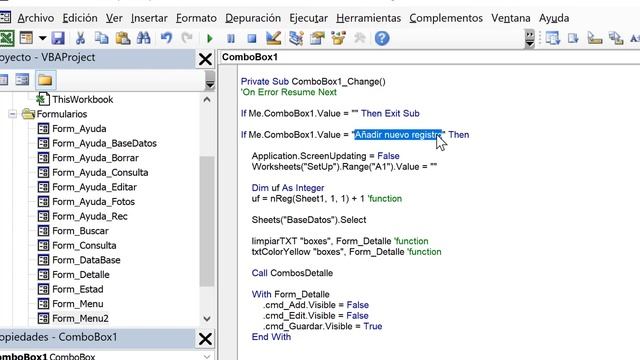
Task: Stop execution with the reset square icon
Action: [x=252, y=38]
